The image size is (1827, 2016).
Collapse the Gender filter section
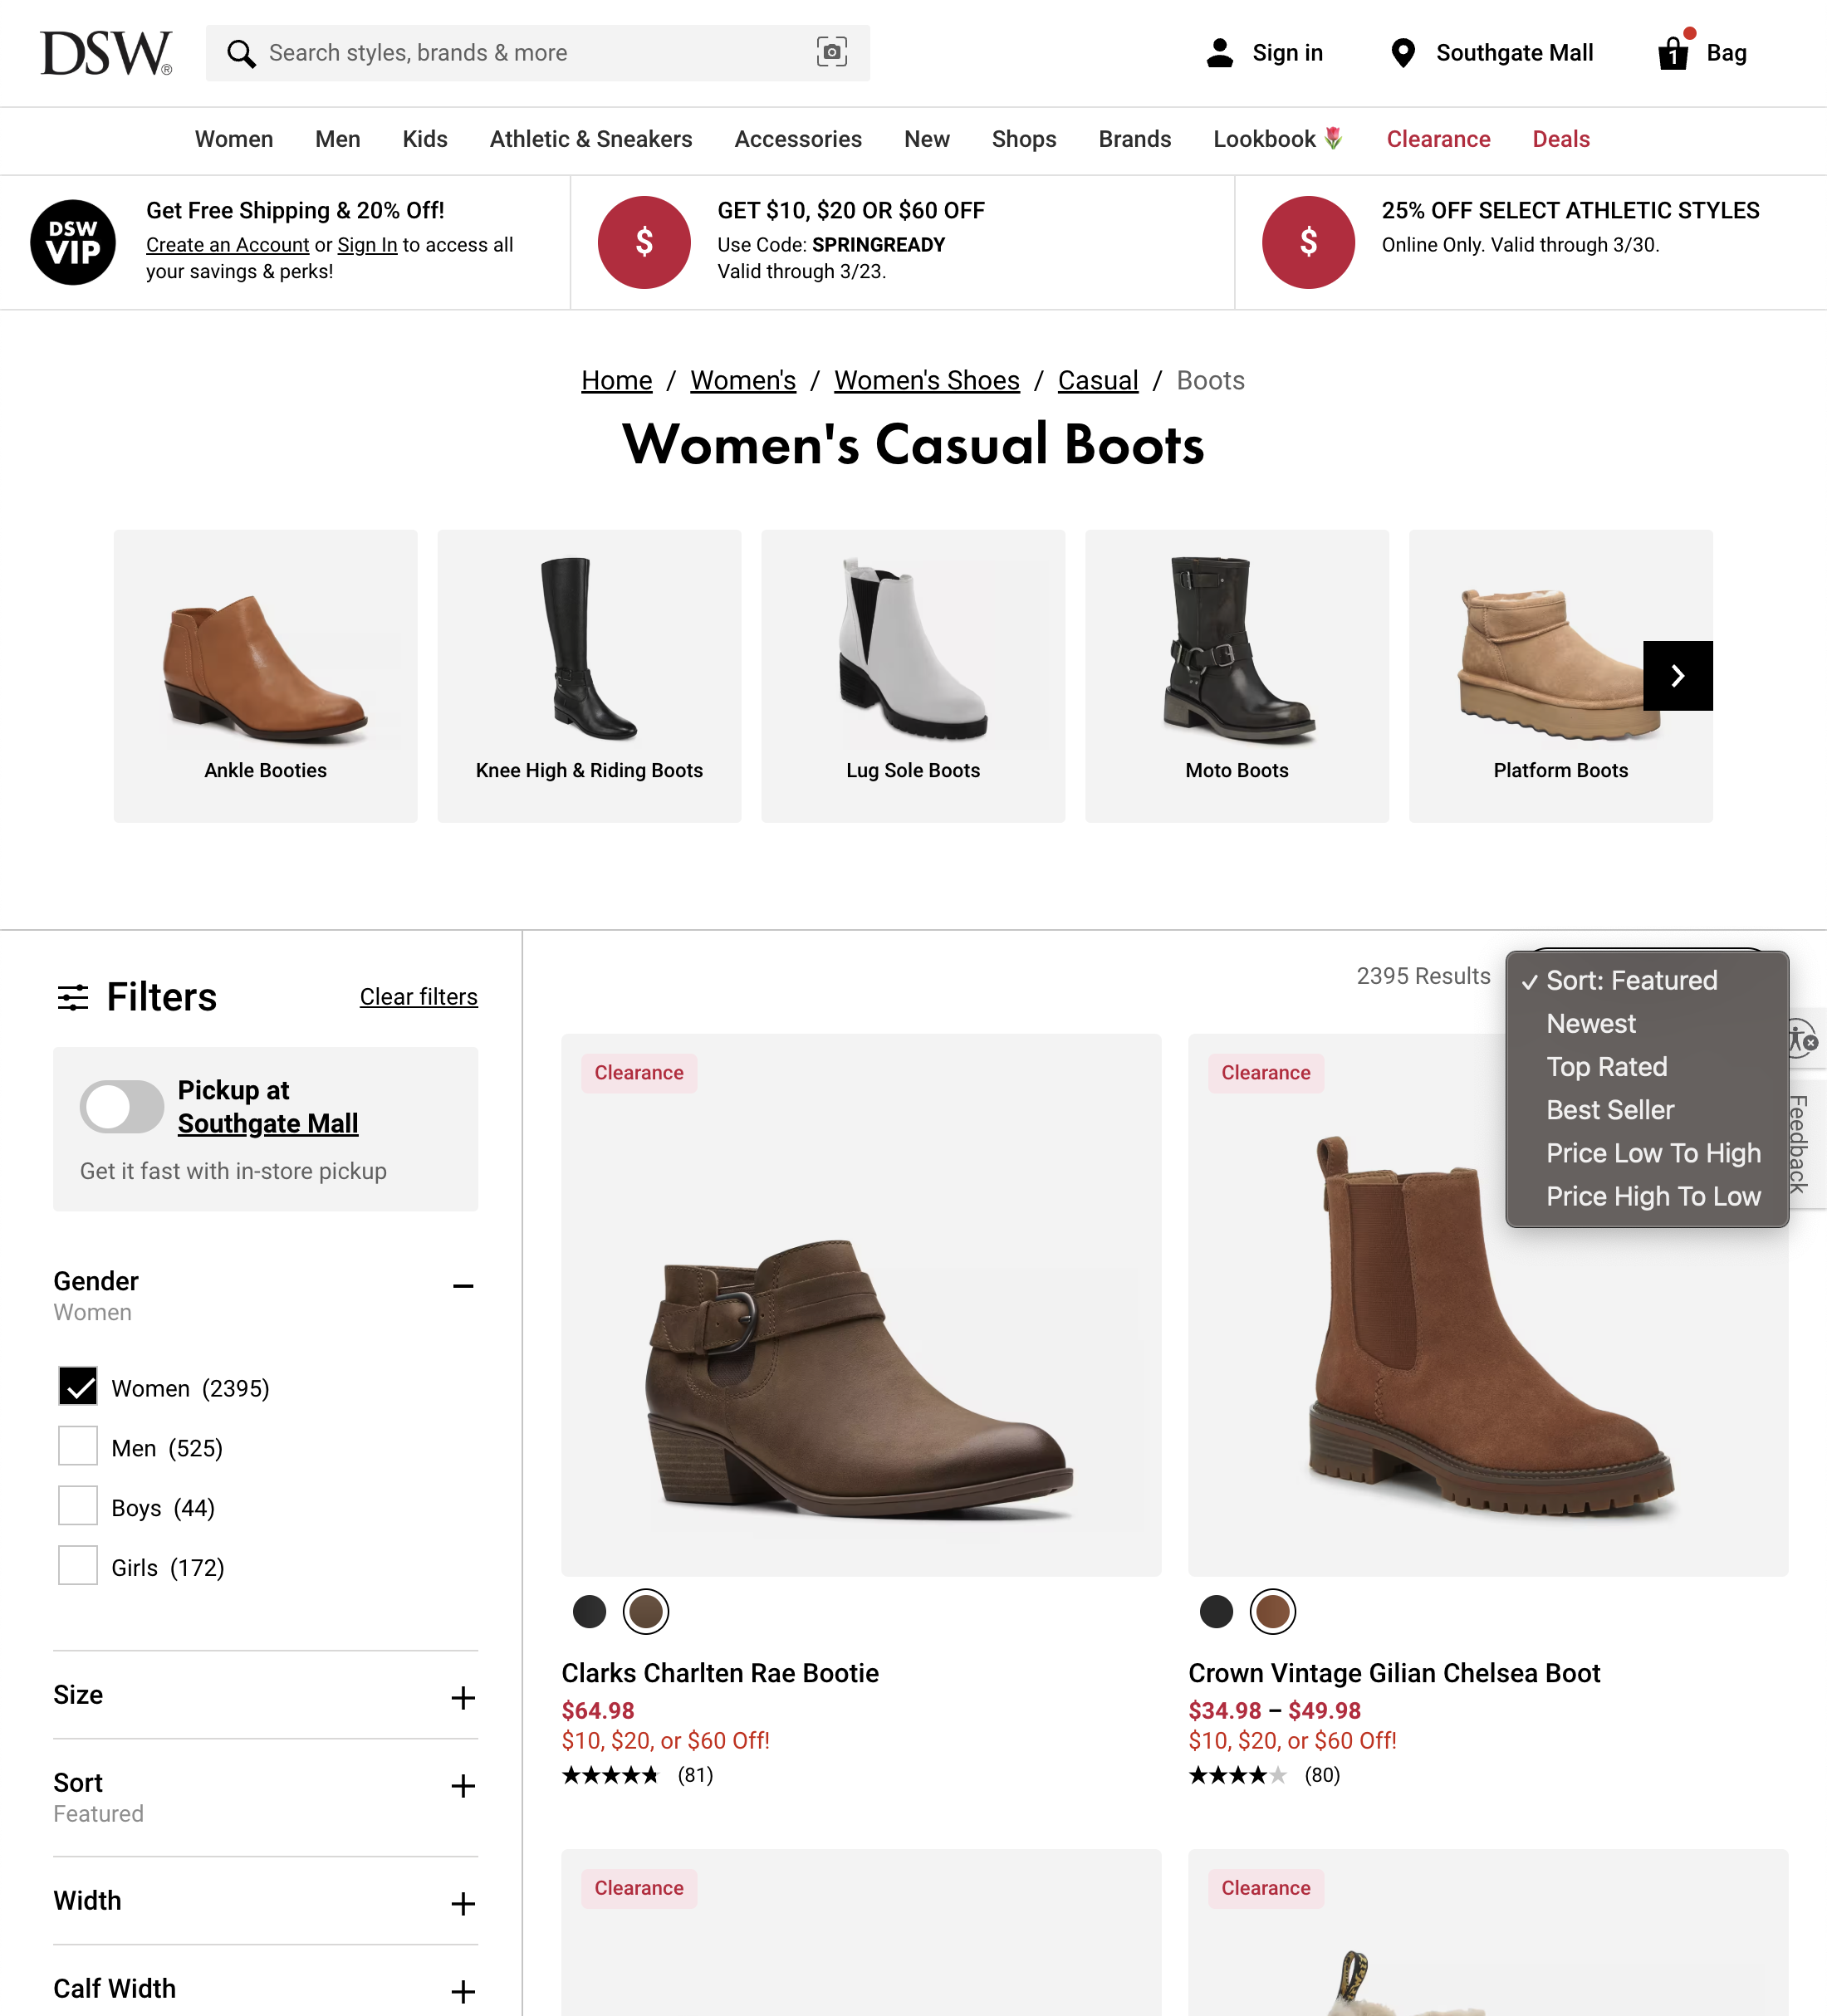462,1286
